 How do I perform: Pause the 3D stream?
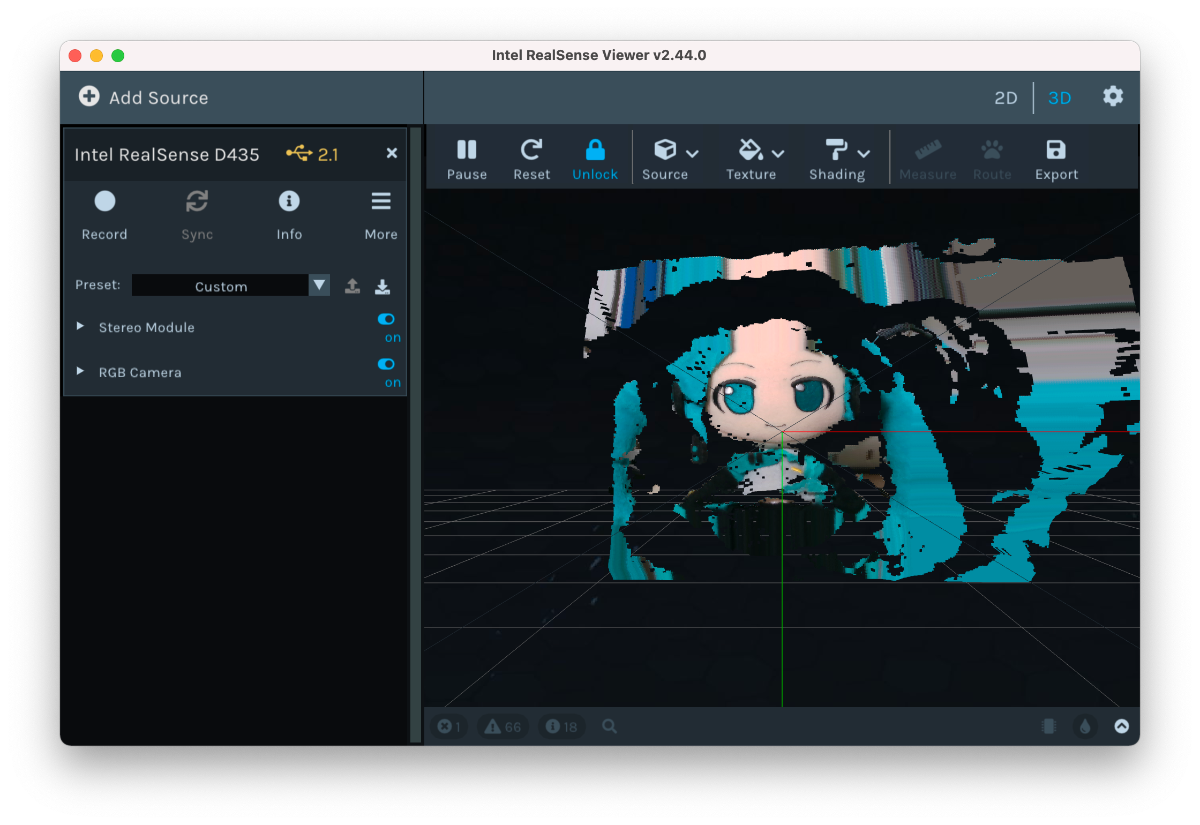[x=467, y=160]
